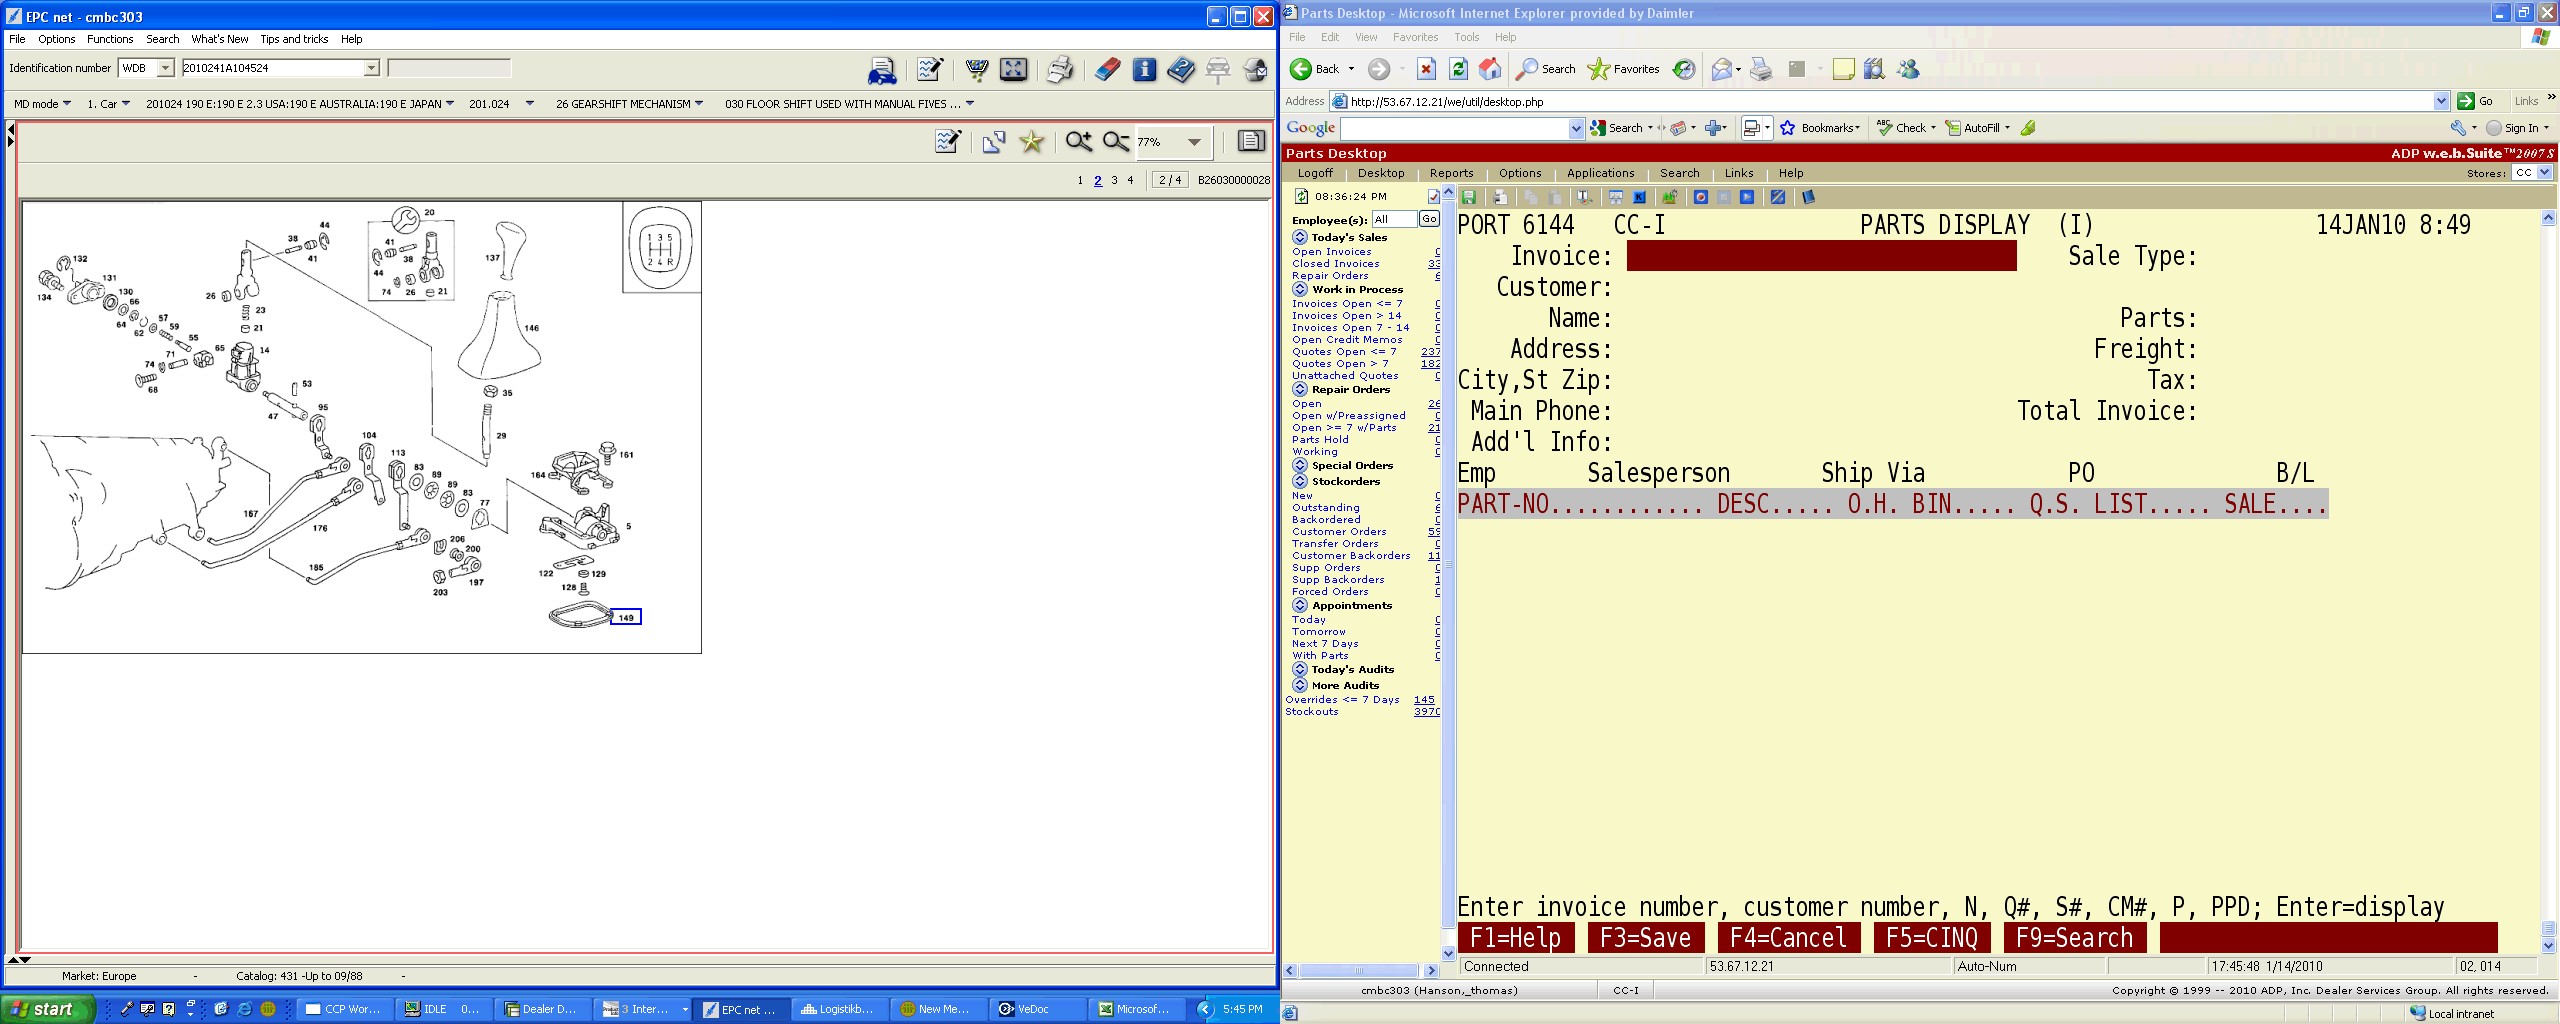Open the Reports menu in Parts Desktop
The width and height of the screenshot is (2560, 1024).
tap(1451, 173)
